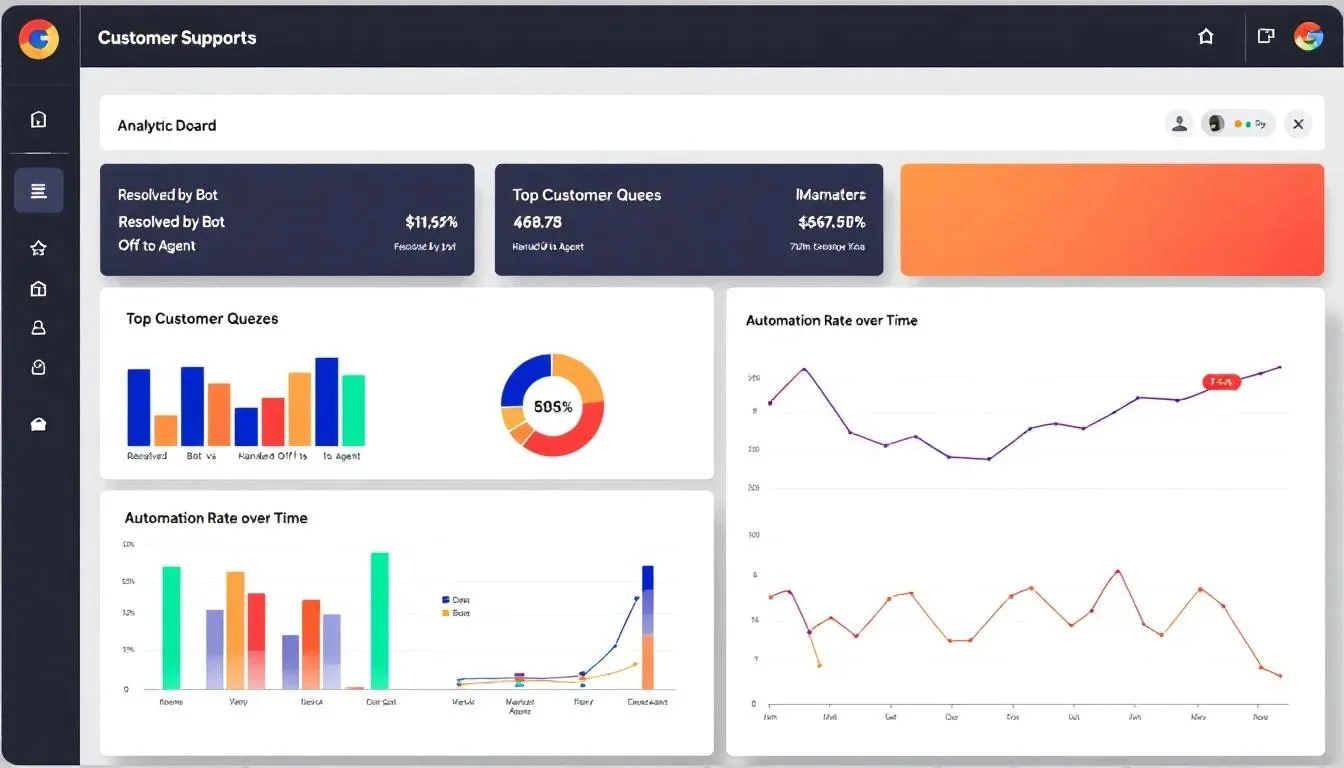Open the Top Customer Ques stats card

point(688,220)
